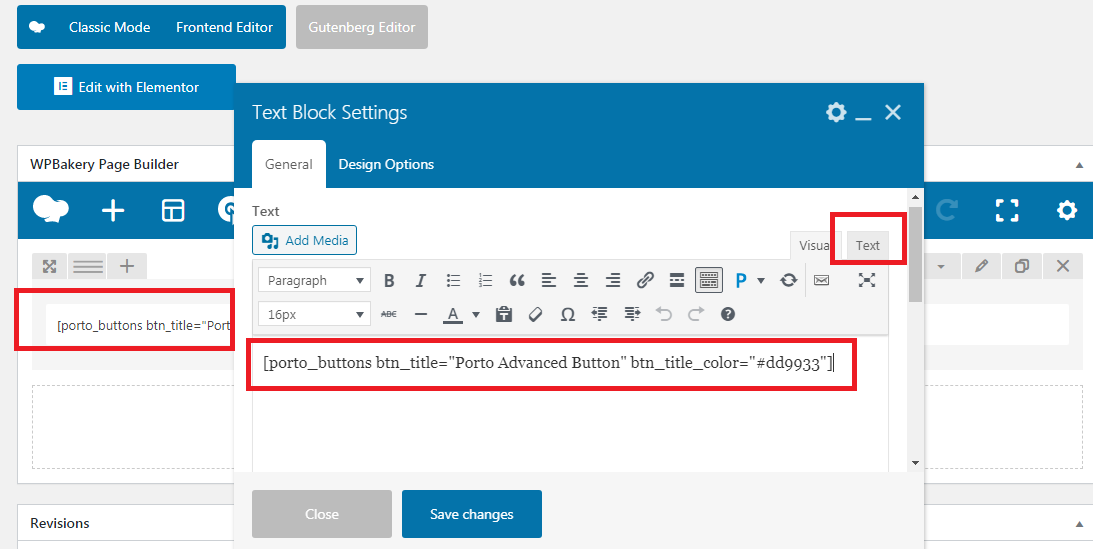Open keyboard shortcuts help

pos(728,314)
